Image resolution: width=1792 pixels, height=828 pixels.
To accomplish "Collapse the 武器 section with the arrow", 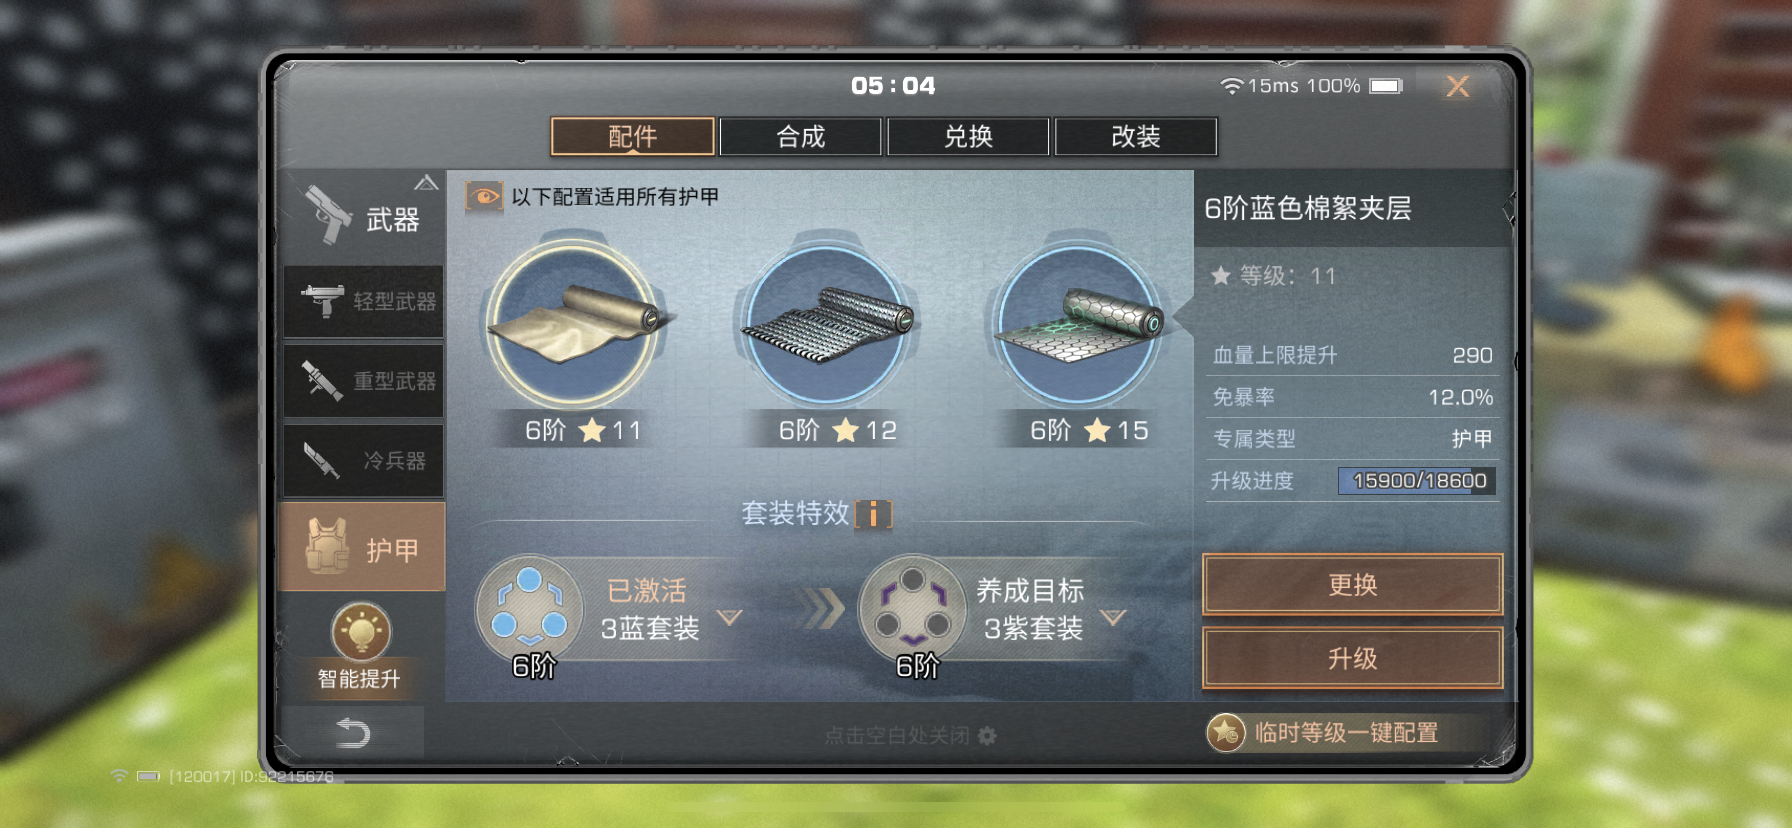I will (426, 183).
